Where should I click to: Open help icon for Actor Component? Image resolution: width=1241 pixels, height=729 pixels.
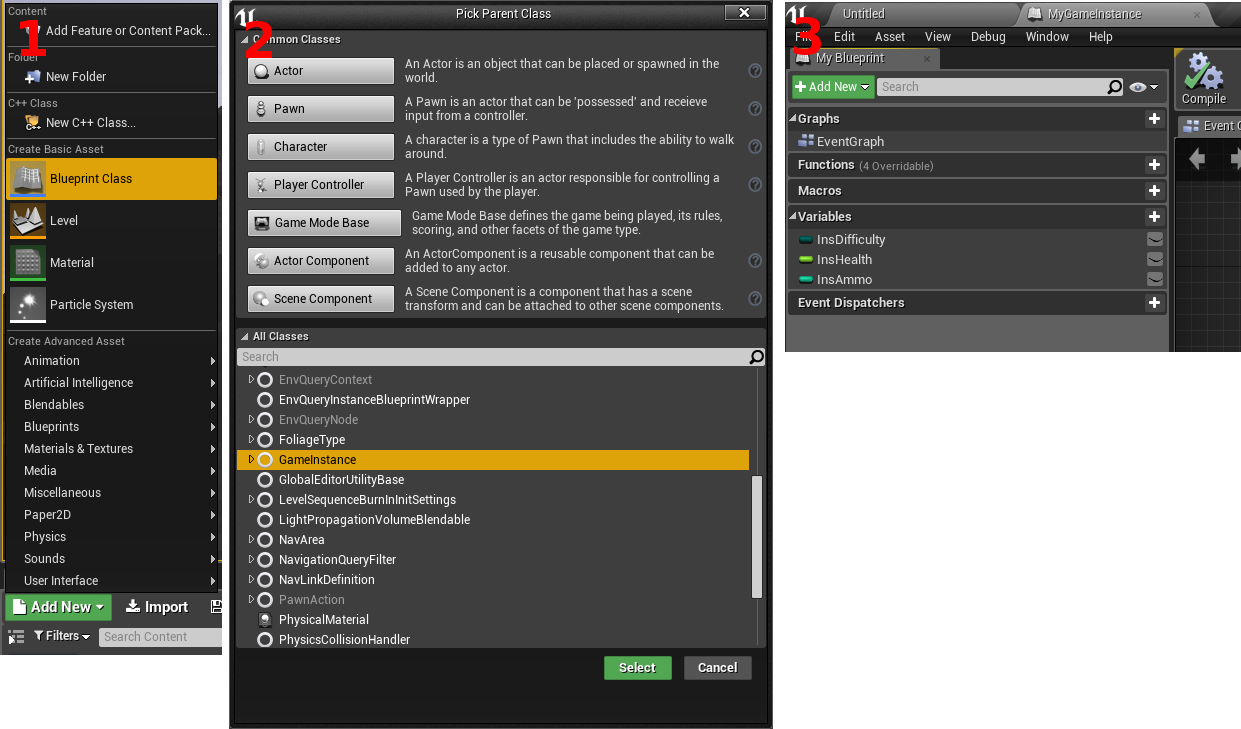(x=755, y=261)
